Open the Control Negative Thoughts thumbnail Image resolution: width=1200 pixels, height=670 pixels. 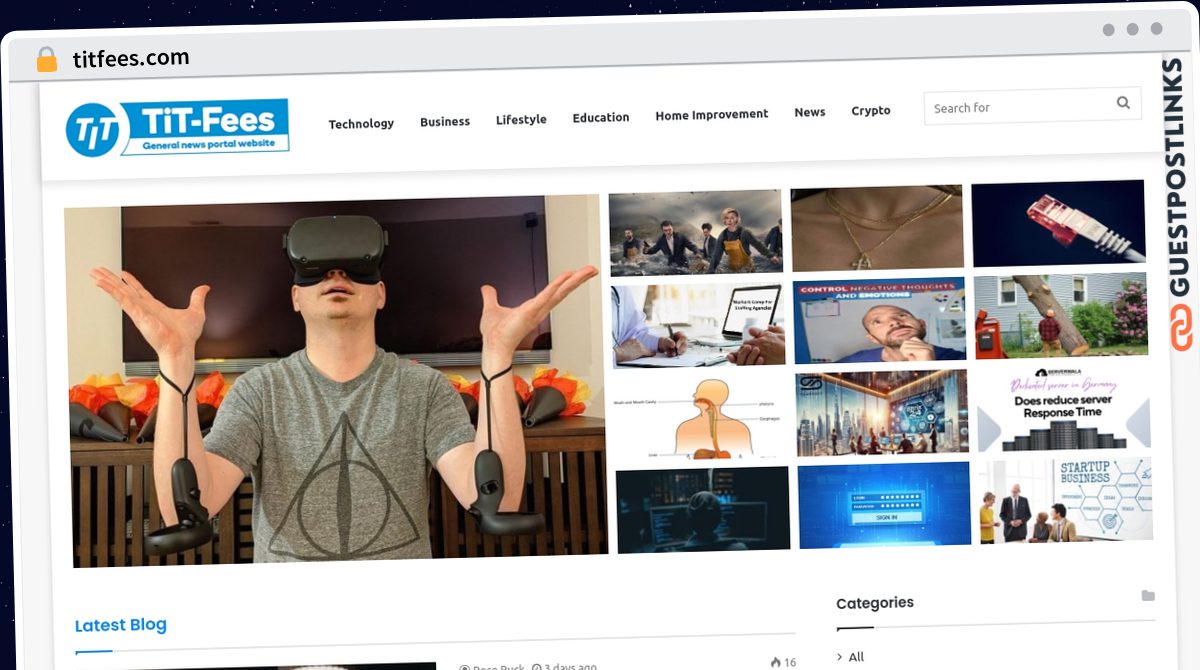pos(880,320)
